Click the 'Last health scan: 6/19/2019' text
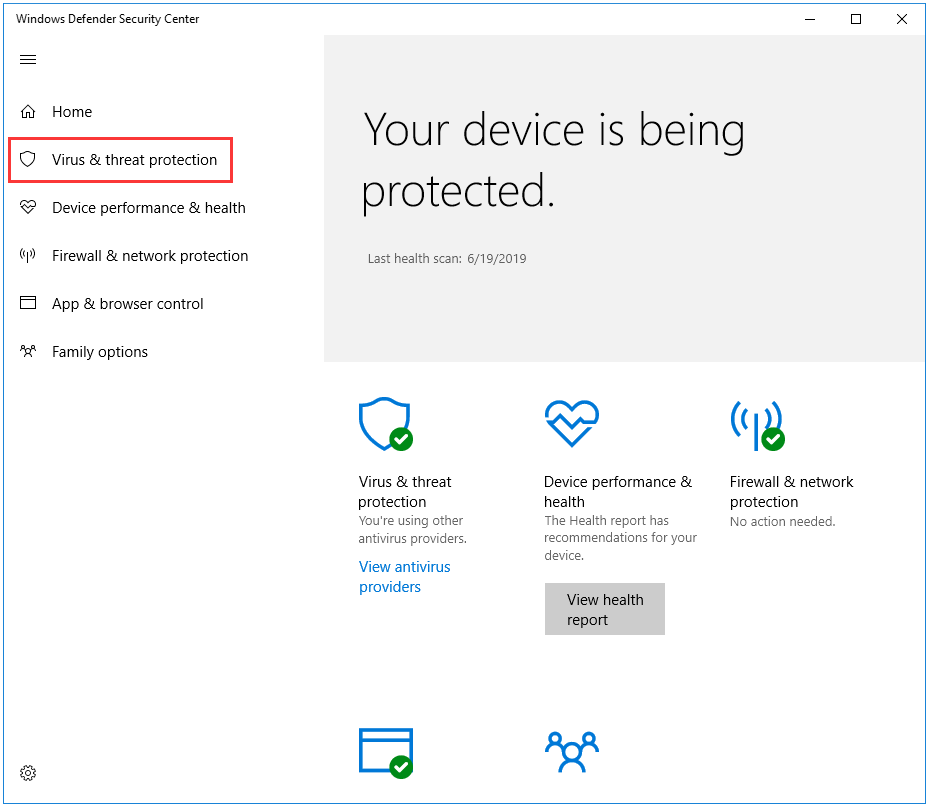Screen dimensions: 929x806 coord(447,258)
